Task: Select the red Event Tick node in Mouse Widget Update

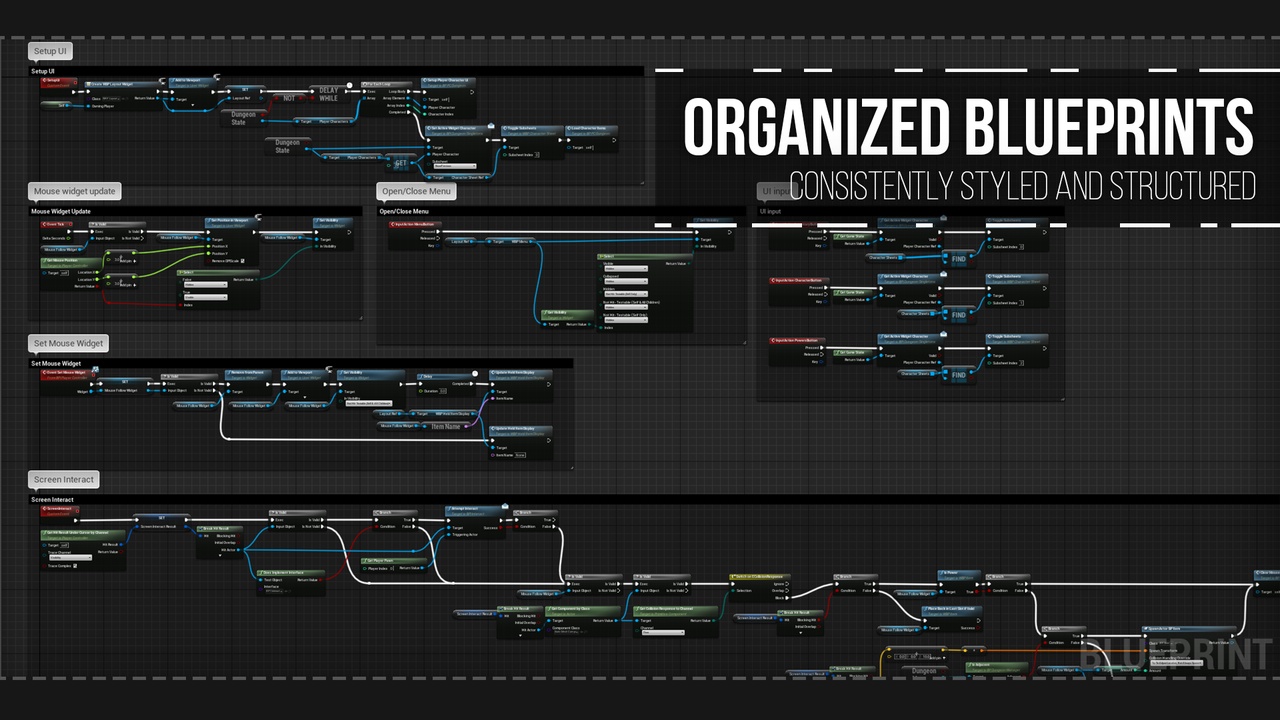Action: (57, 224)
